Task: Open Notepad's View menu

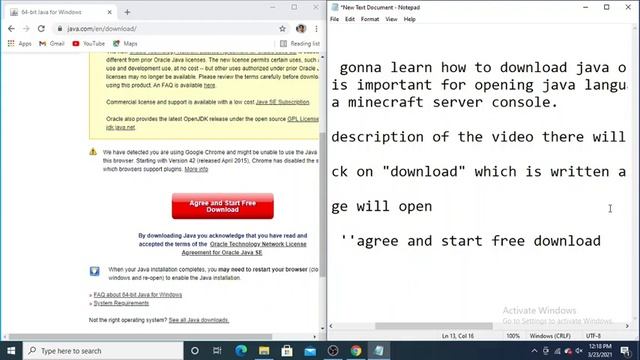Action: coord(391,19)
